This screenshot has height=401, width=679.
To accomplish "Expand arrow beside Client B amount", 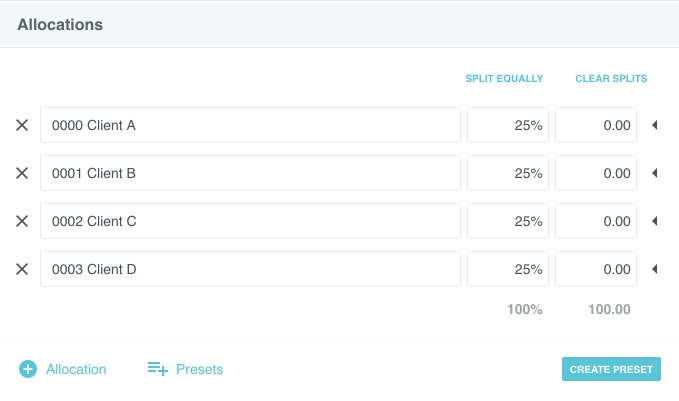I will (655, 173).
